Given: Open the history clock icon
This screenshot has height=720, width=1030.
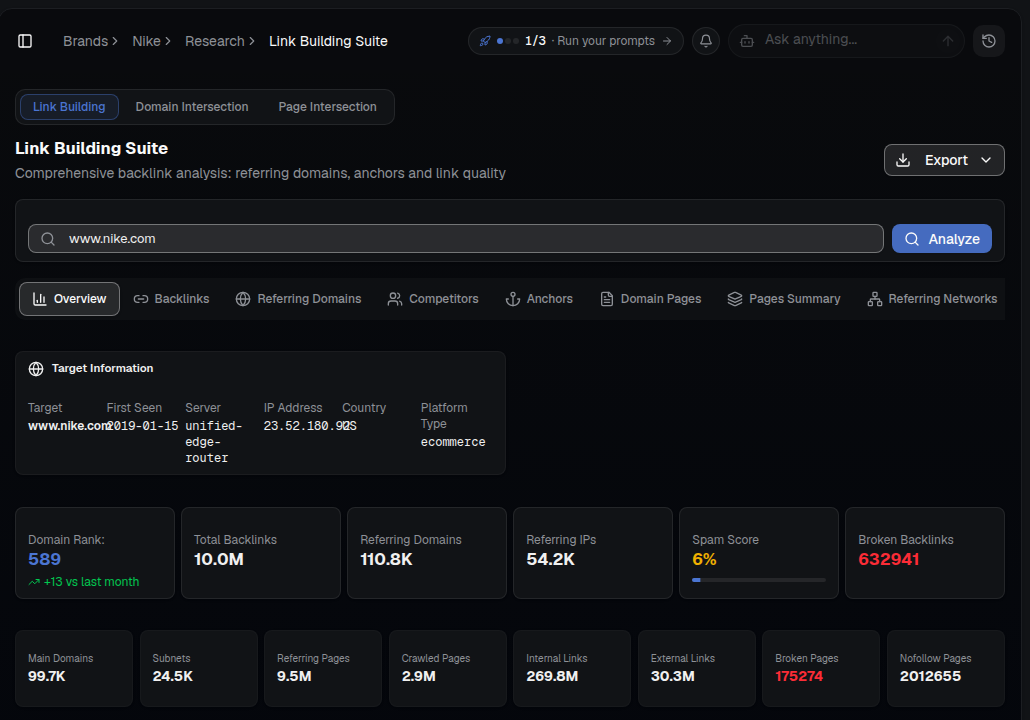Looking at the screenshot, I should (988, 41).
